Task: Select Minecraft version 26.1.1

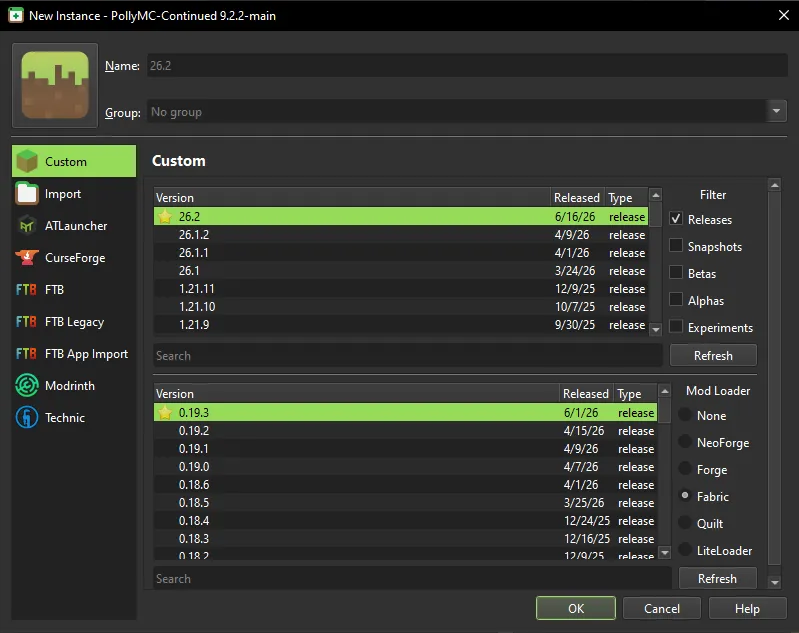Action: pyautogui.click(x=401, y=253)
